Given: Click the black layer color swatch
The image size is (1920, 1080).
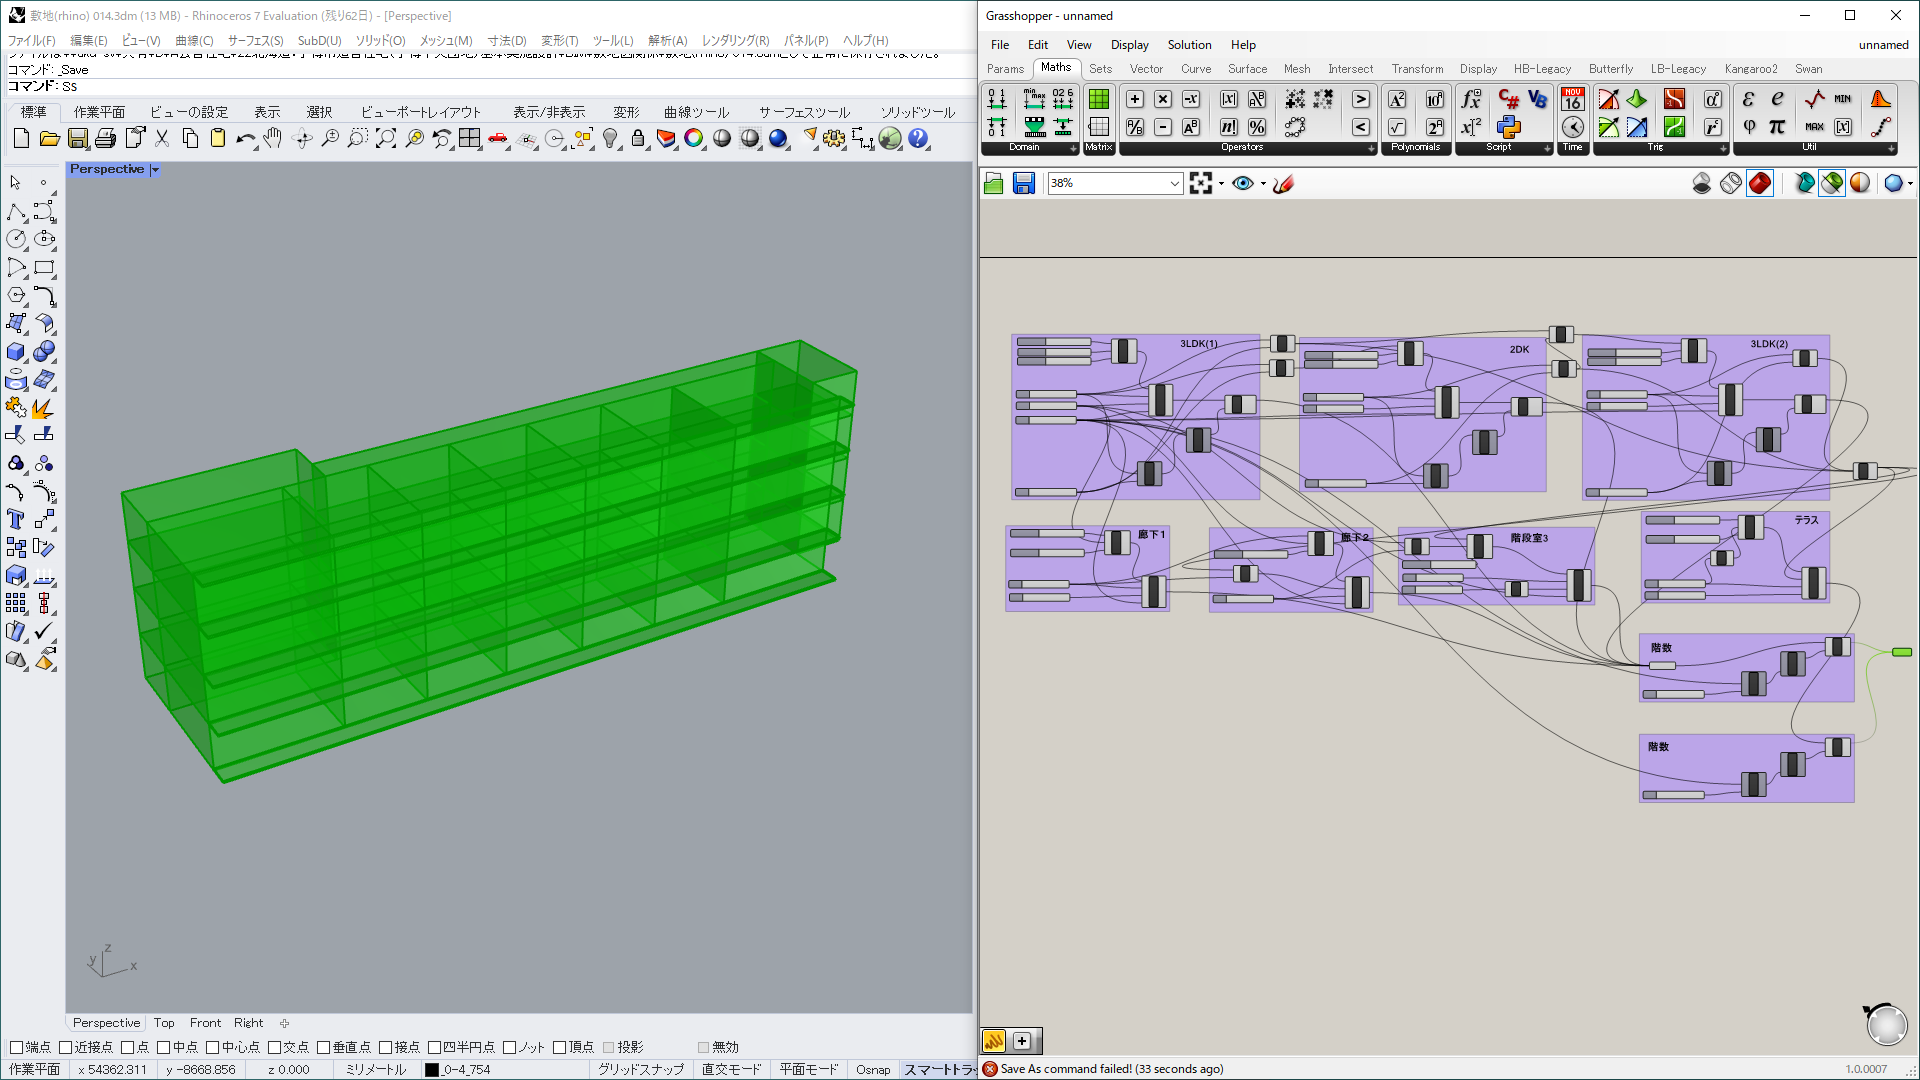Looking at the screenshot, I should (x=432, y=1069).
